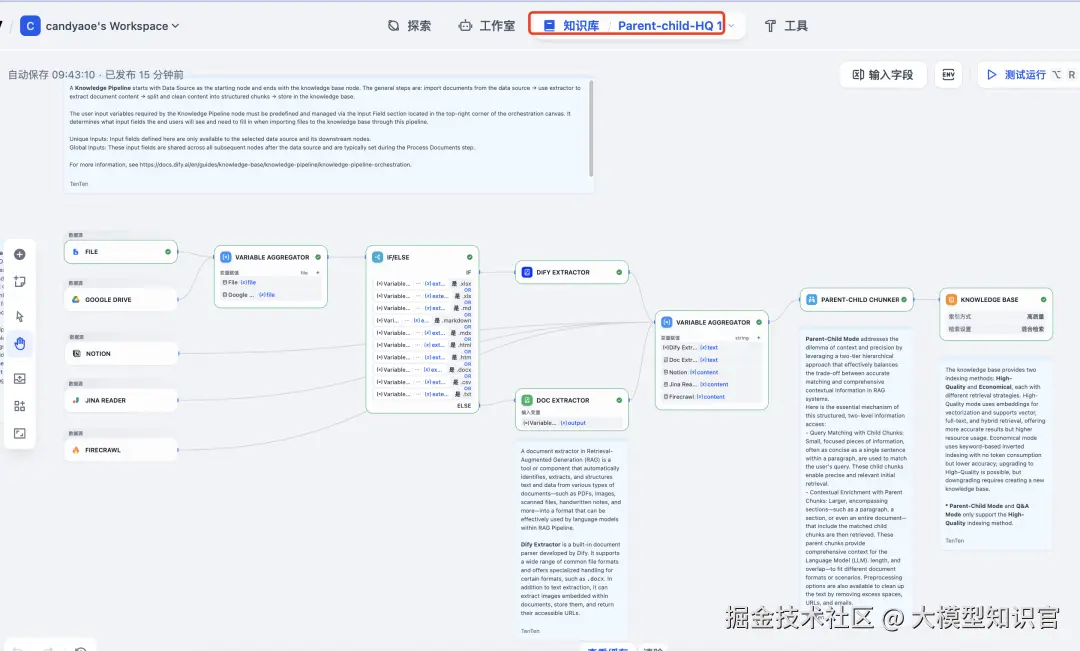Open the 工作室 tab
This screenshot has height=651, width=1080.
(x=486, y=25)
